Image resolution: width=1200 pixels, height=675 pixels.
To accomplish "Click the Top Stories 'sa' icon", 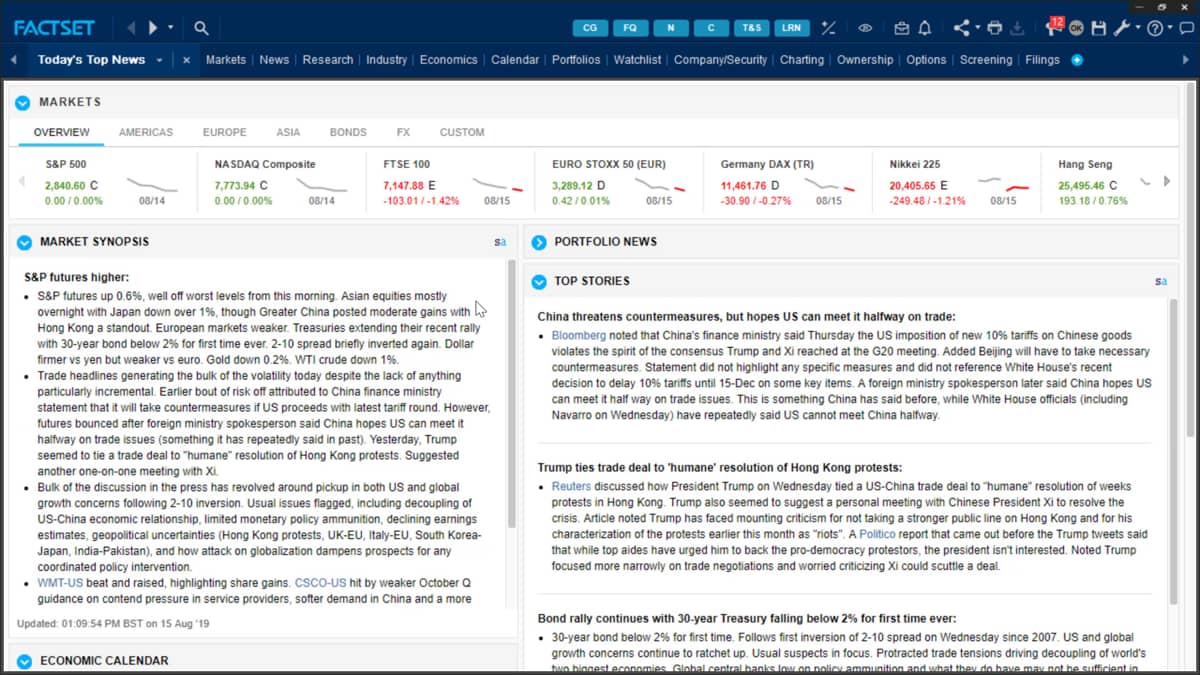I will pos(1161,281).
